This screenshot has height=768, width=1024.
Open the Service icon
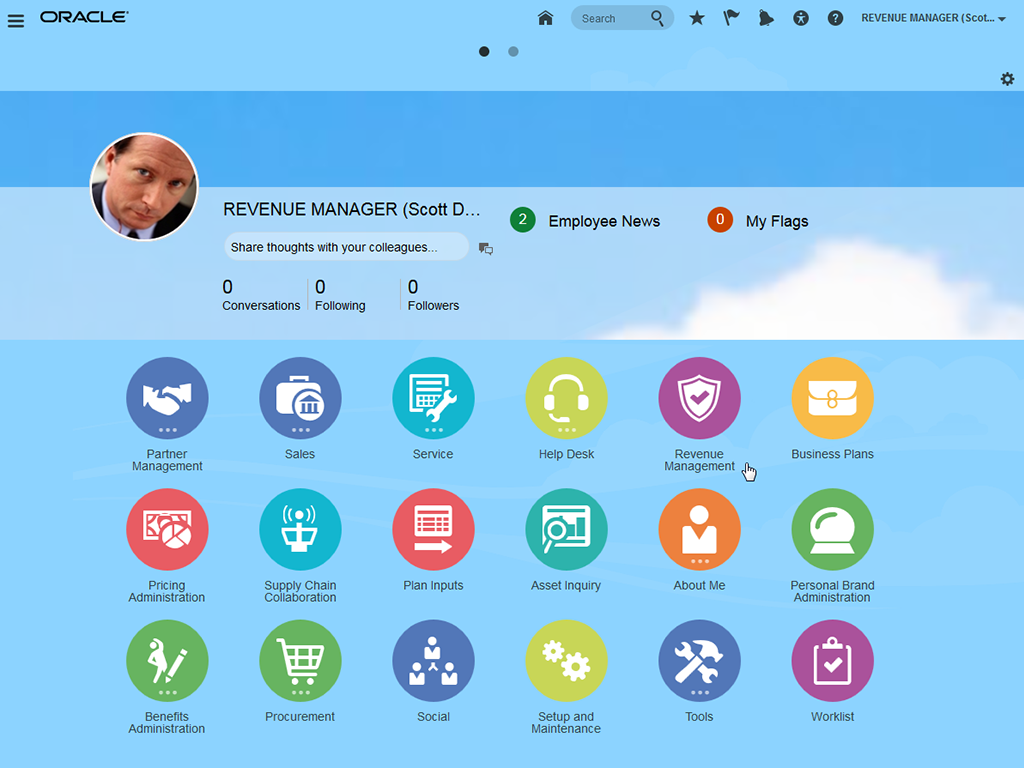click(433, 398)
